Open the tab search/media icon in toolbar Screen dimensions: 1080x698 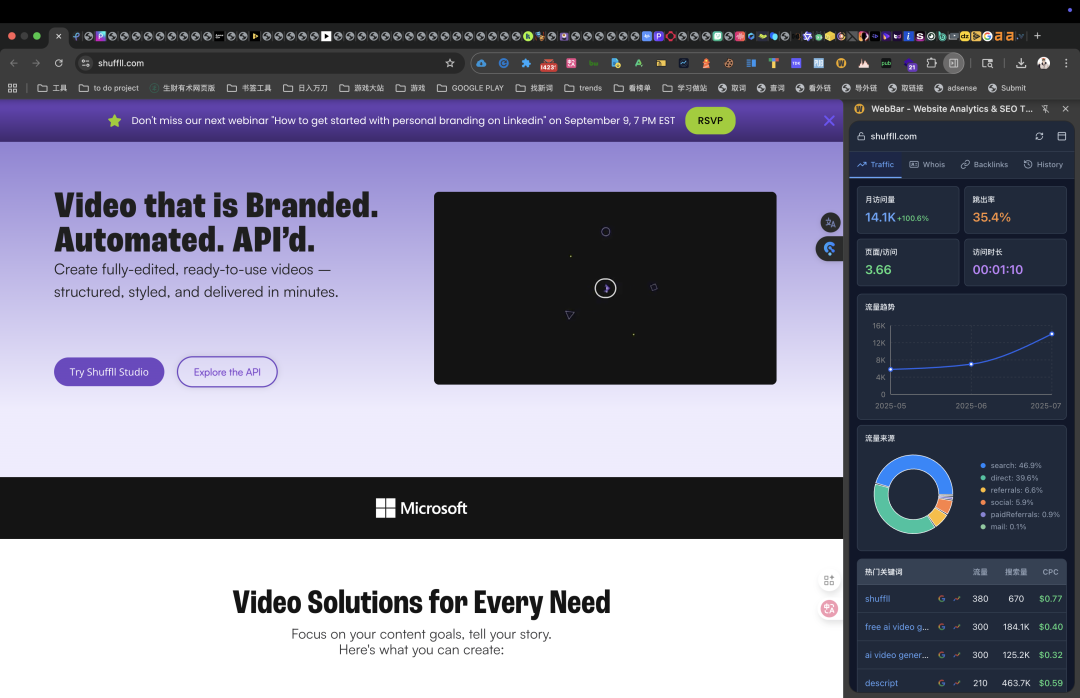point(987,63)
